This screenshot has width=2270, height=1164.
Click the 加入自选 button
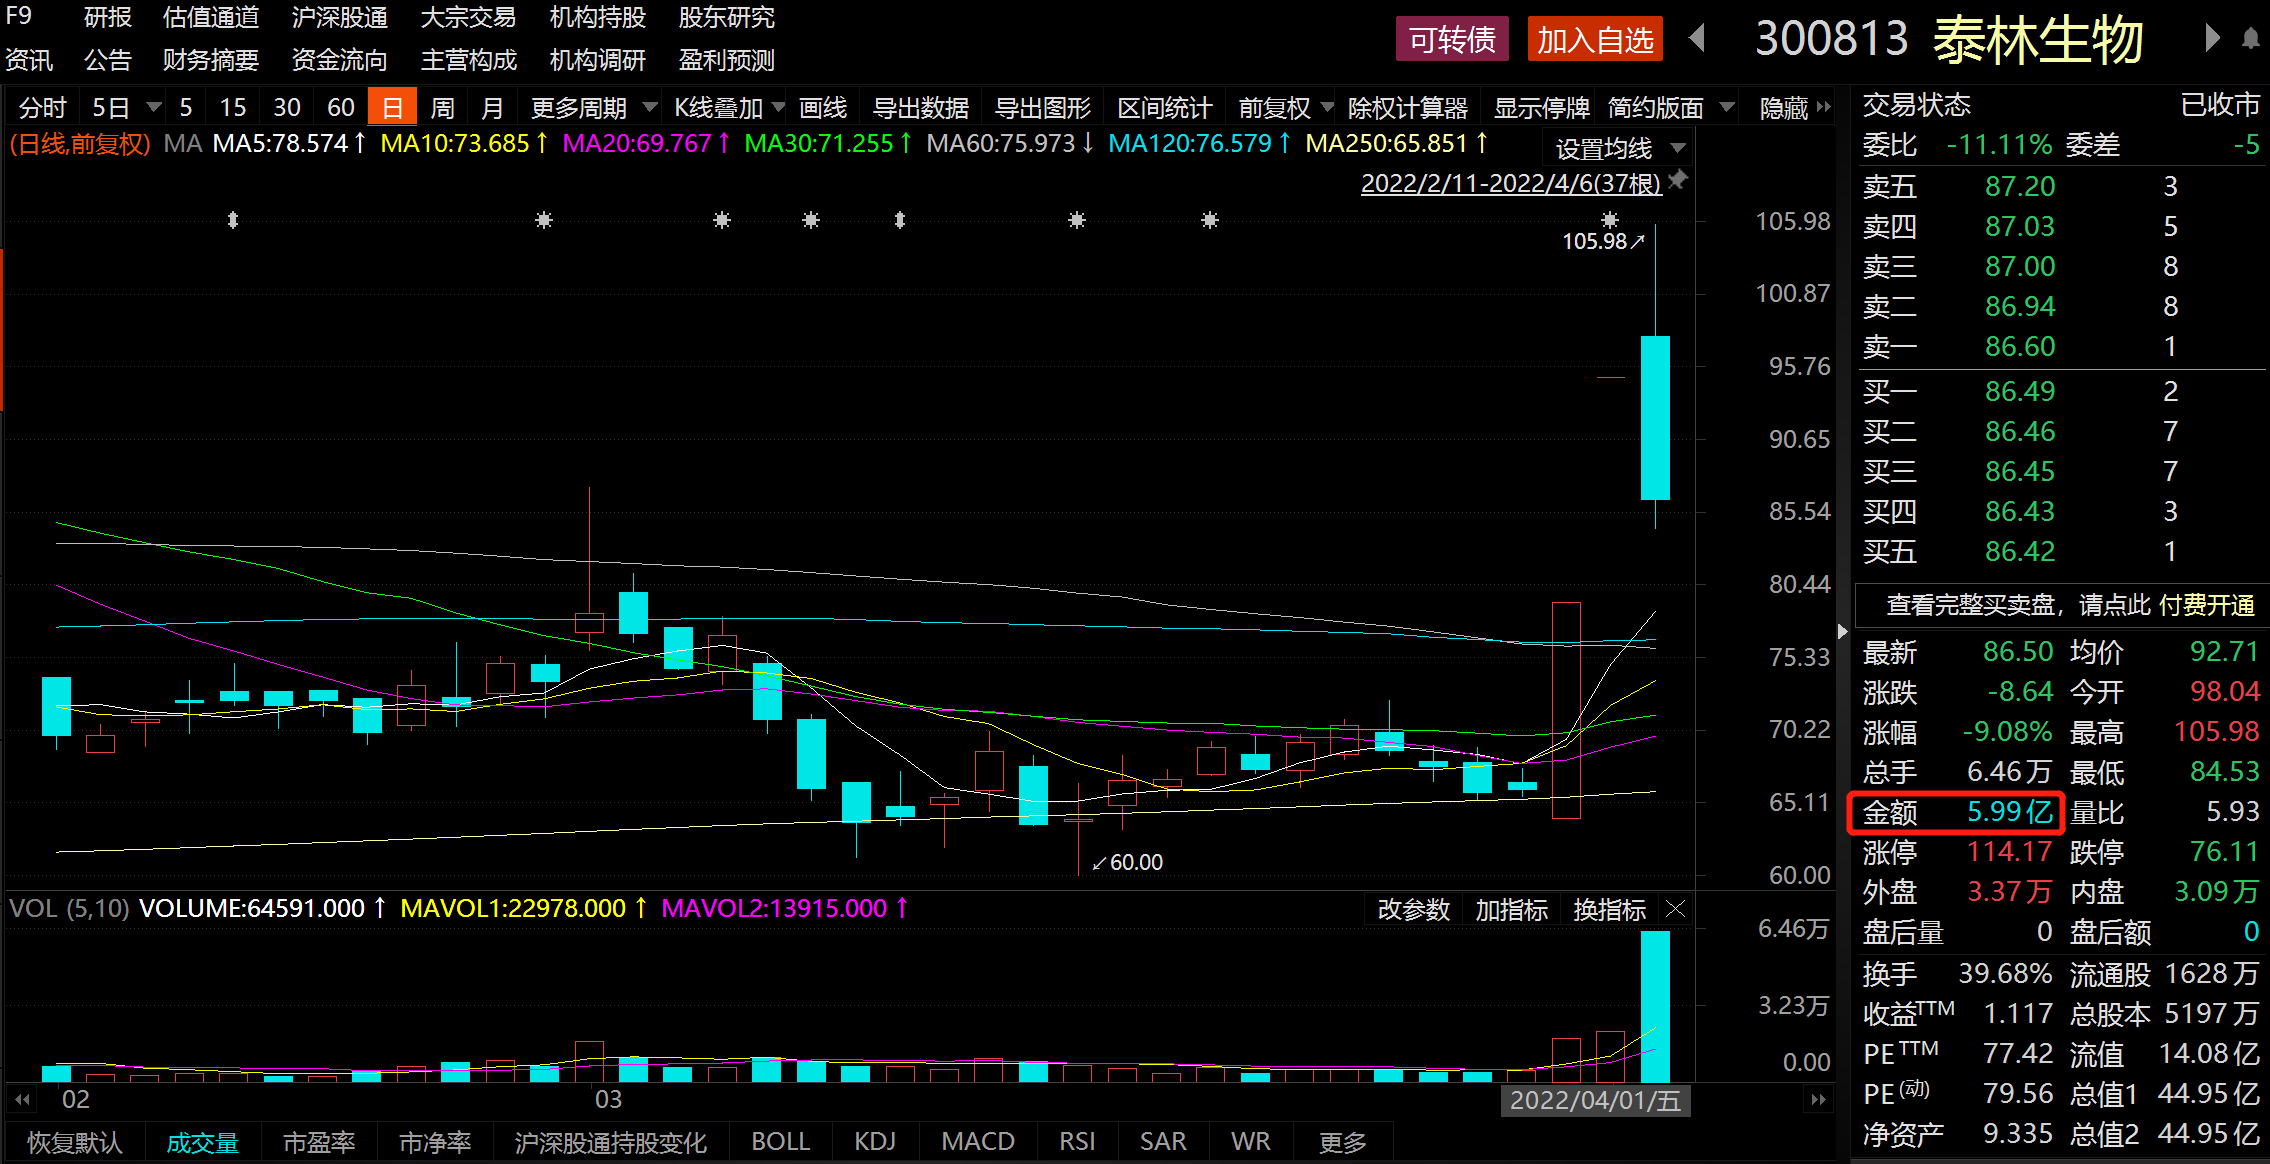pos(1595,40)
